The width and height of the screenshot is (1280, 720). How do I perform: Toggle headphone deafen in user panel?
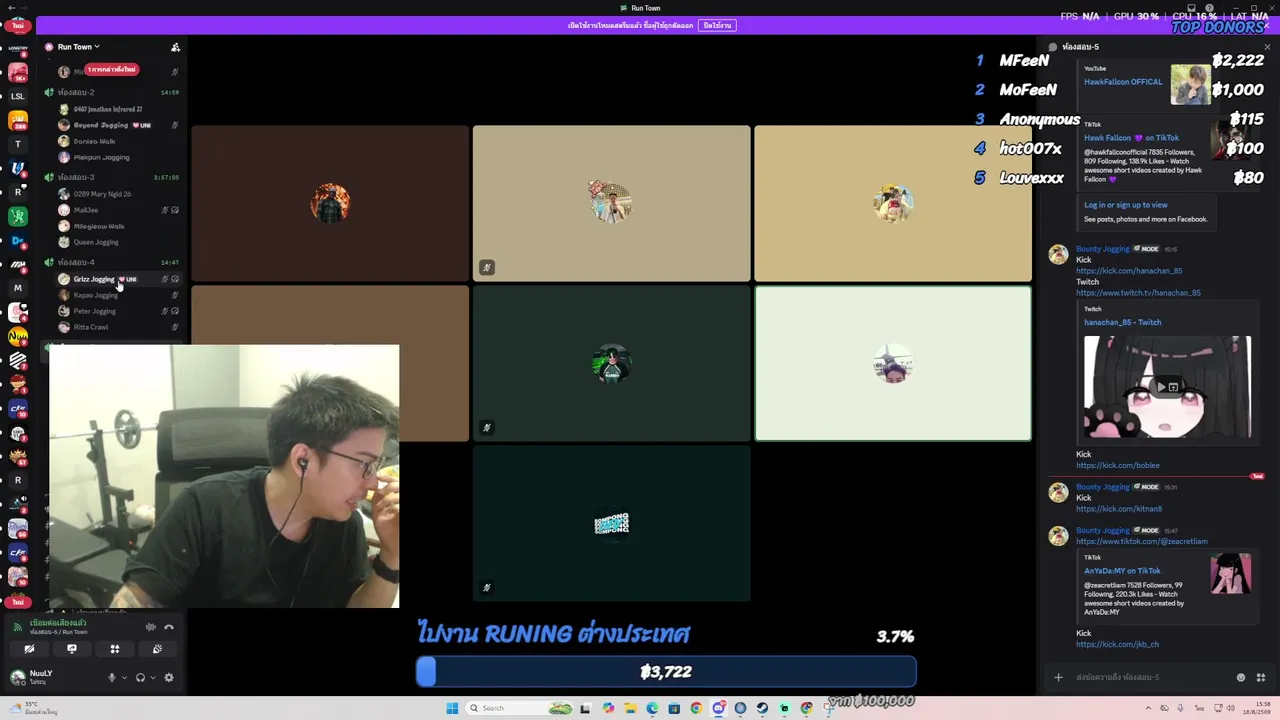(x=140, y=677)
